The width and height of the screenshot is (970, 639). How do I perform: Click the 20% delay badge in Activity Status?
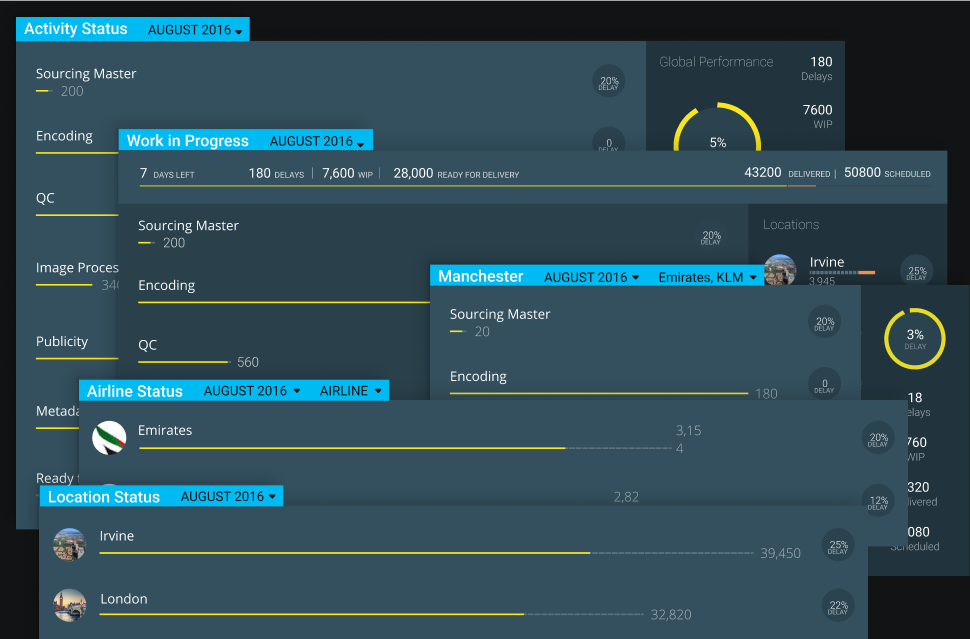[x=608, y=83]
